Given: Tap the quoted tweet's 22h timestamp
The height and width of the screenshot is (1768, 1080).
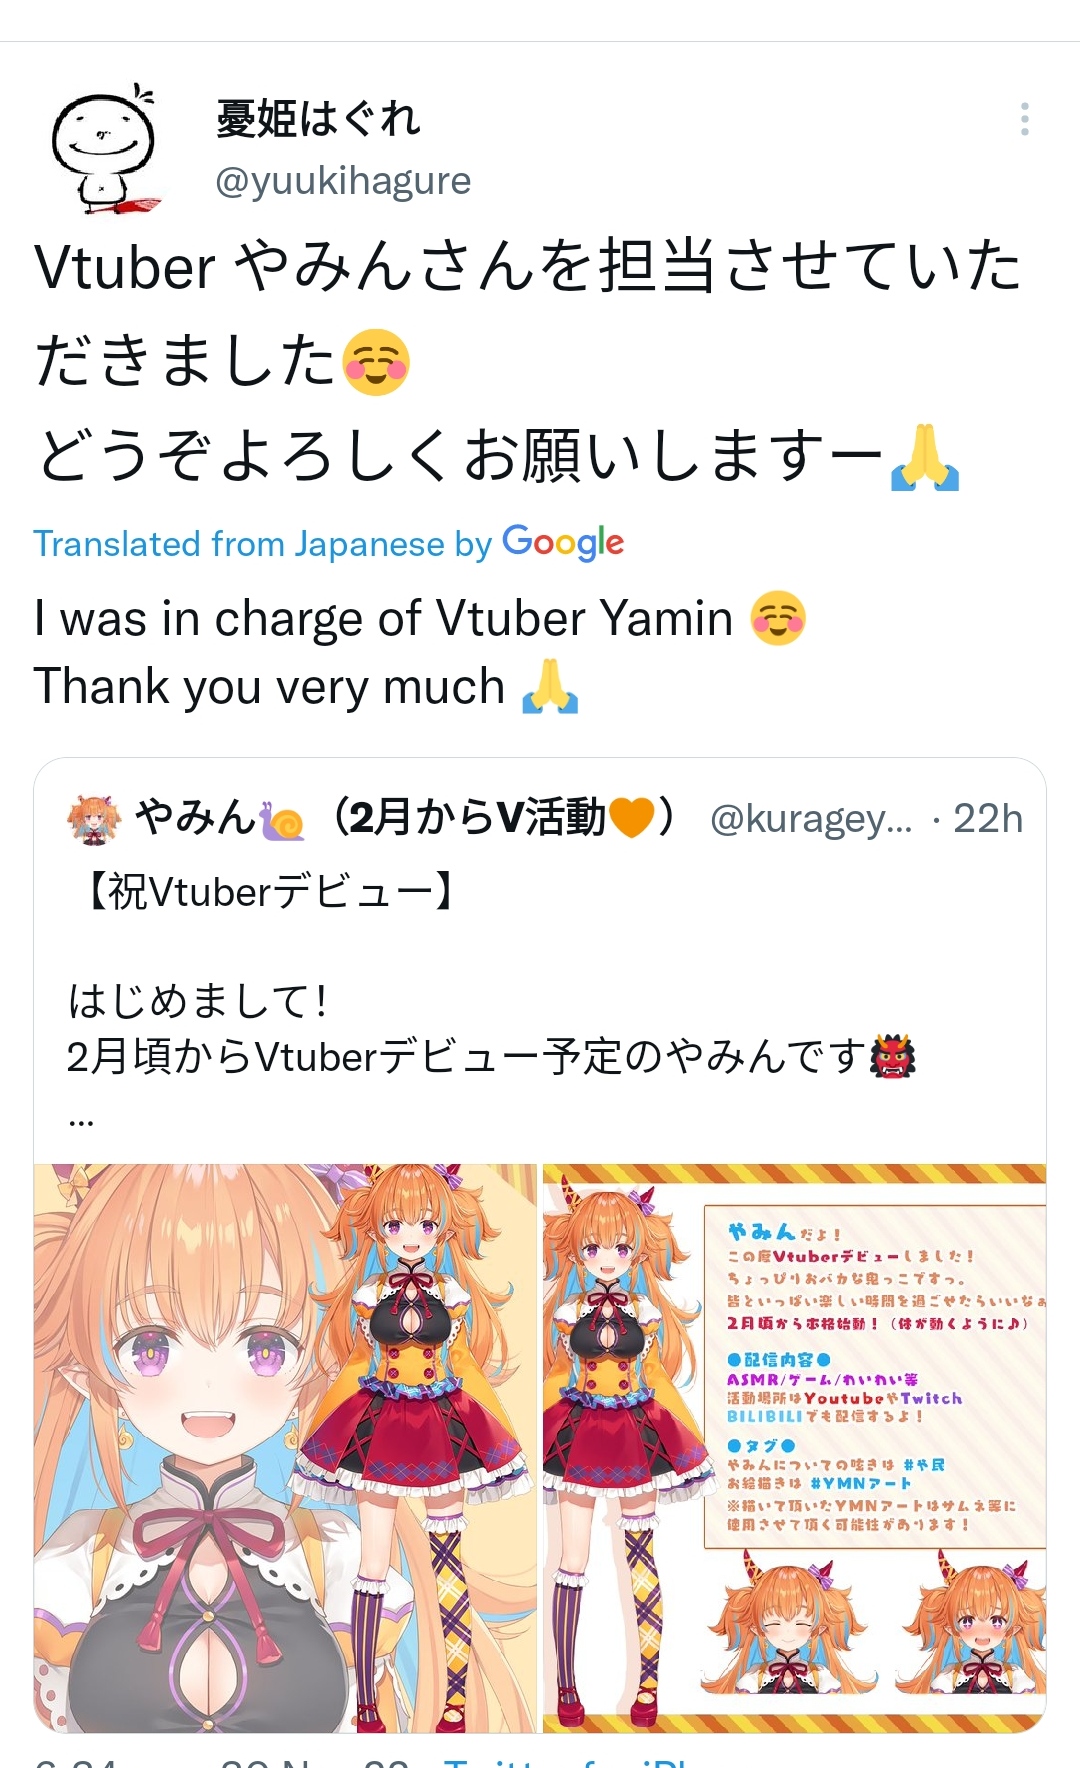Looking at the screenshot, I should (988, 819).
